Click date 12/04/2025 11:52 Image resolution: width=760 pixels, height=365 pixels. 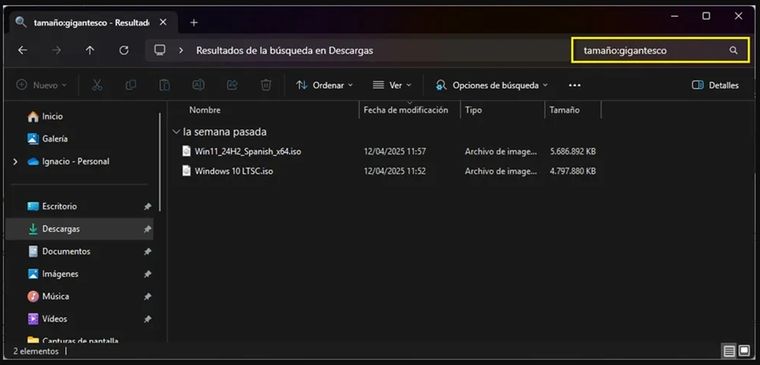[395, 172]
